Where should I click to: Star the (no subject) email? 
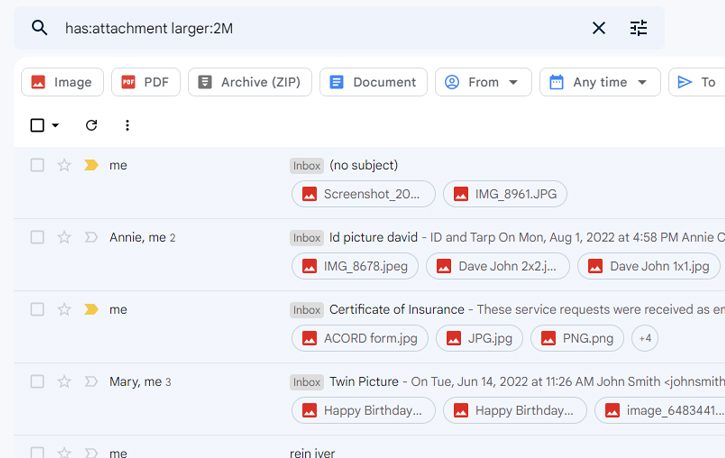tap(64, 165)
